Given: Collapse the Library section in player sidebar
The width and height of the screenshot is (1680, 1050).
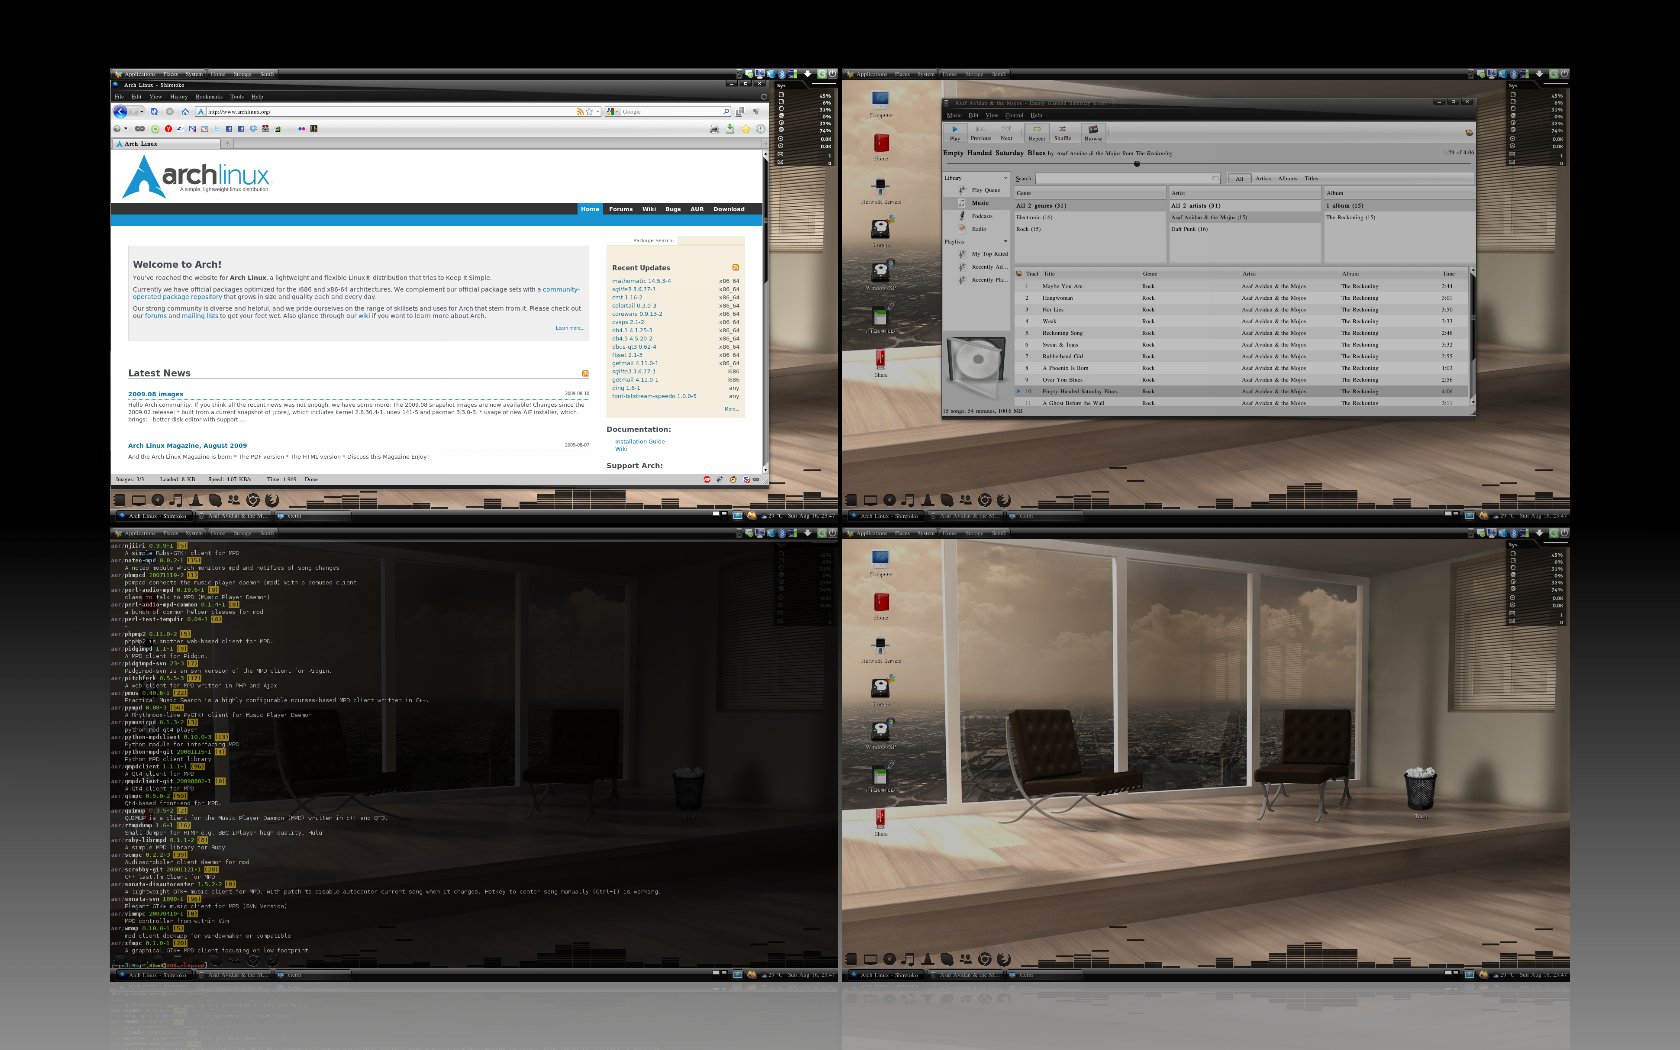Looking at the screenshot, I should [x=1005, y=178].
